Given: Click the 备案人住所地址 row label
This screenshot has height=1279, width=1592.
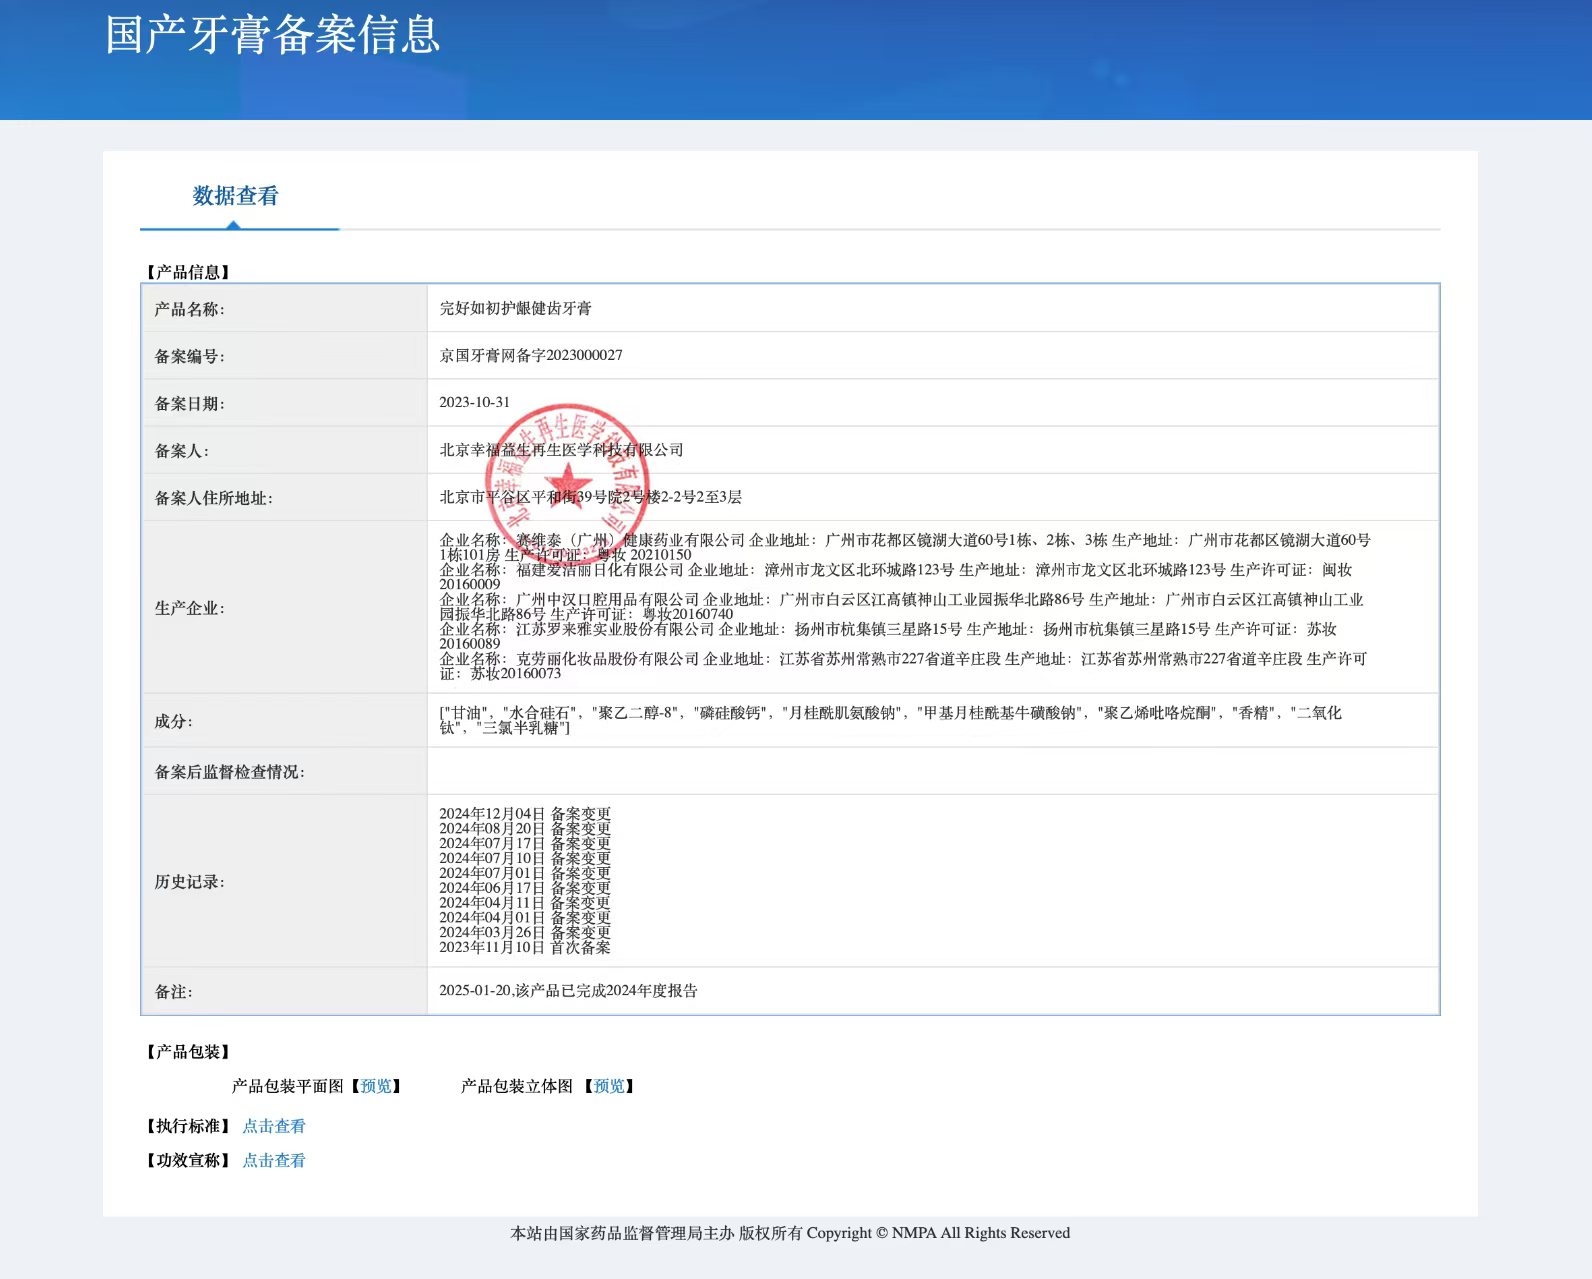Looking at the screenshot, I should point(214,498).
